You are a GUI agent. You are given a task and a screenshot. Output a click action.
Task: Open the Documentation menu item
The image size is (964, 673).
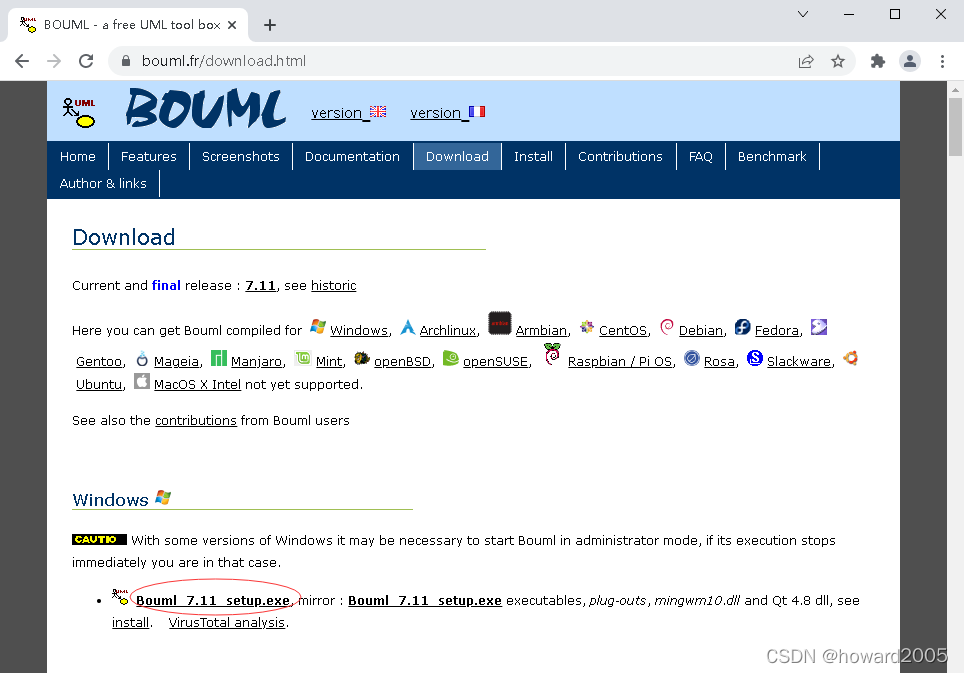(x=352, y=156)
